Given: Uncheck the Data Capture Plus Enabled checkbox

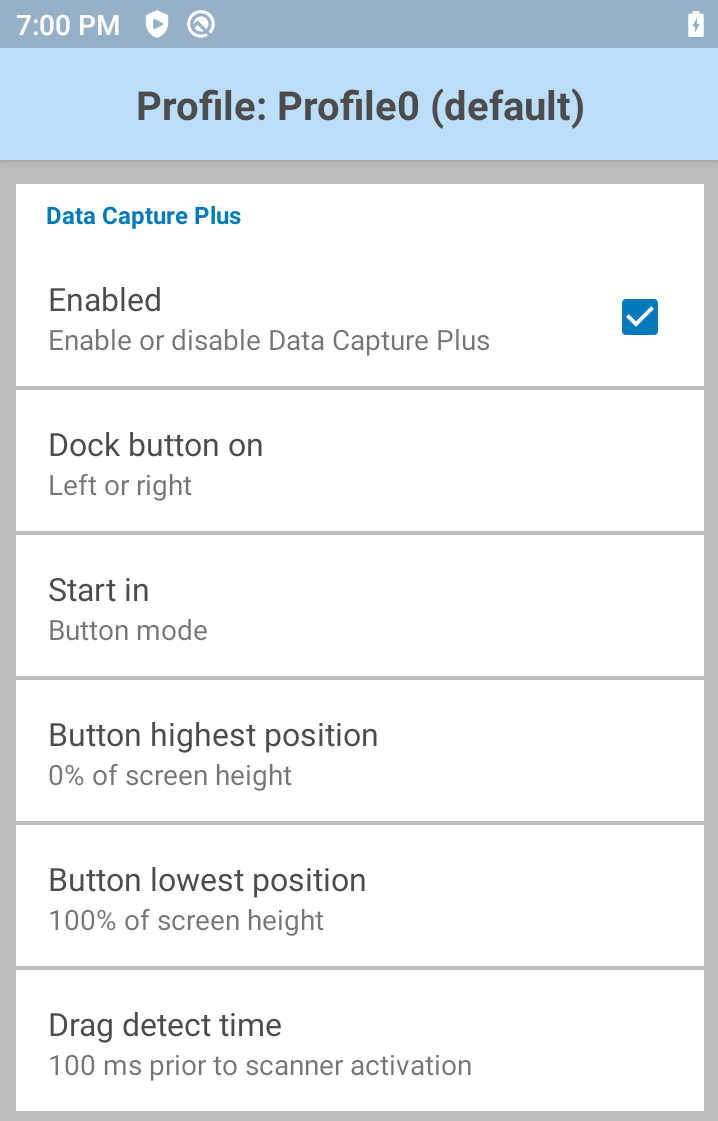Looking at the screenshot, I should tap(639, 317).
